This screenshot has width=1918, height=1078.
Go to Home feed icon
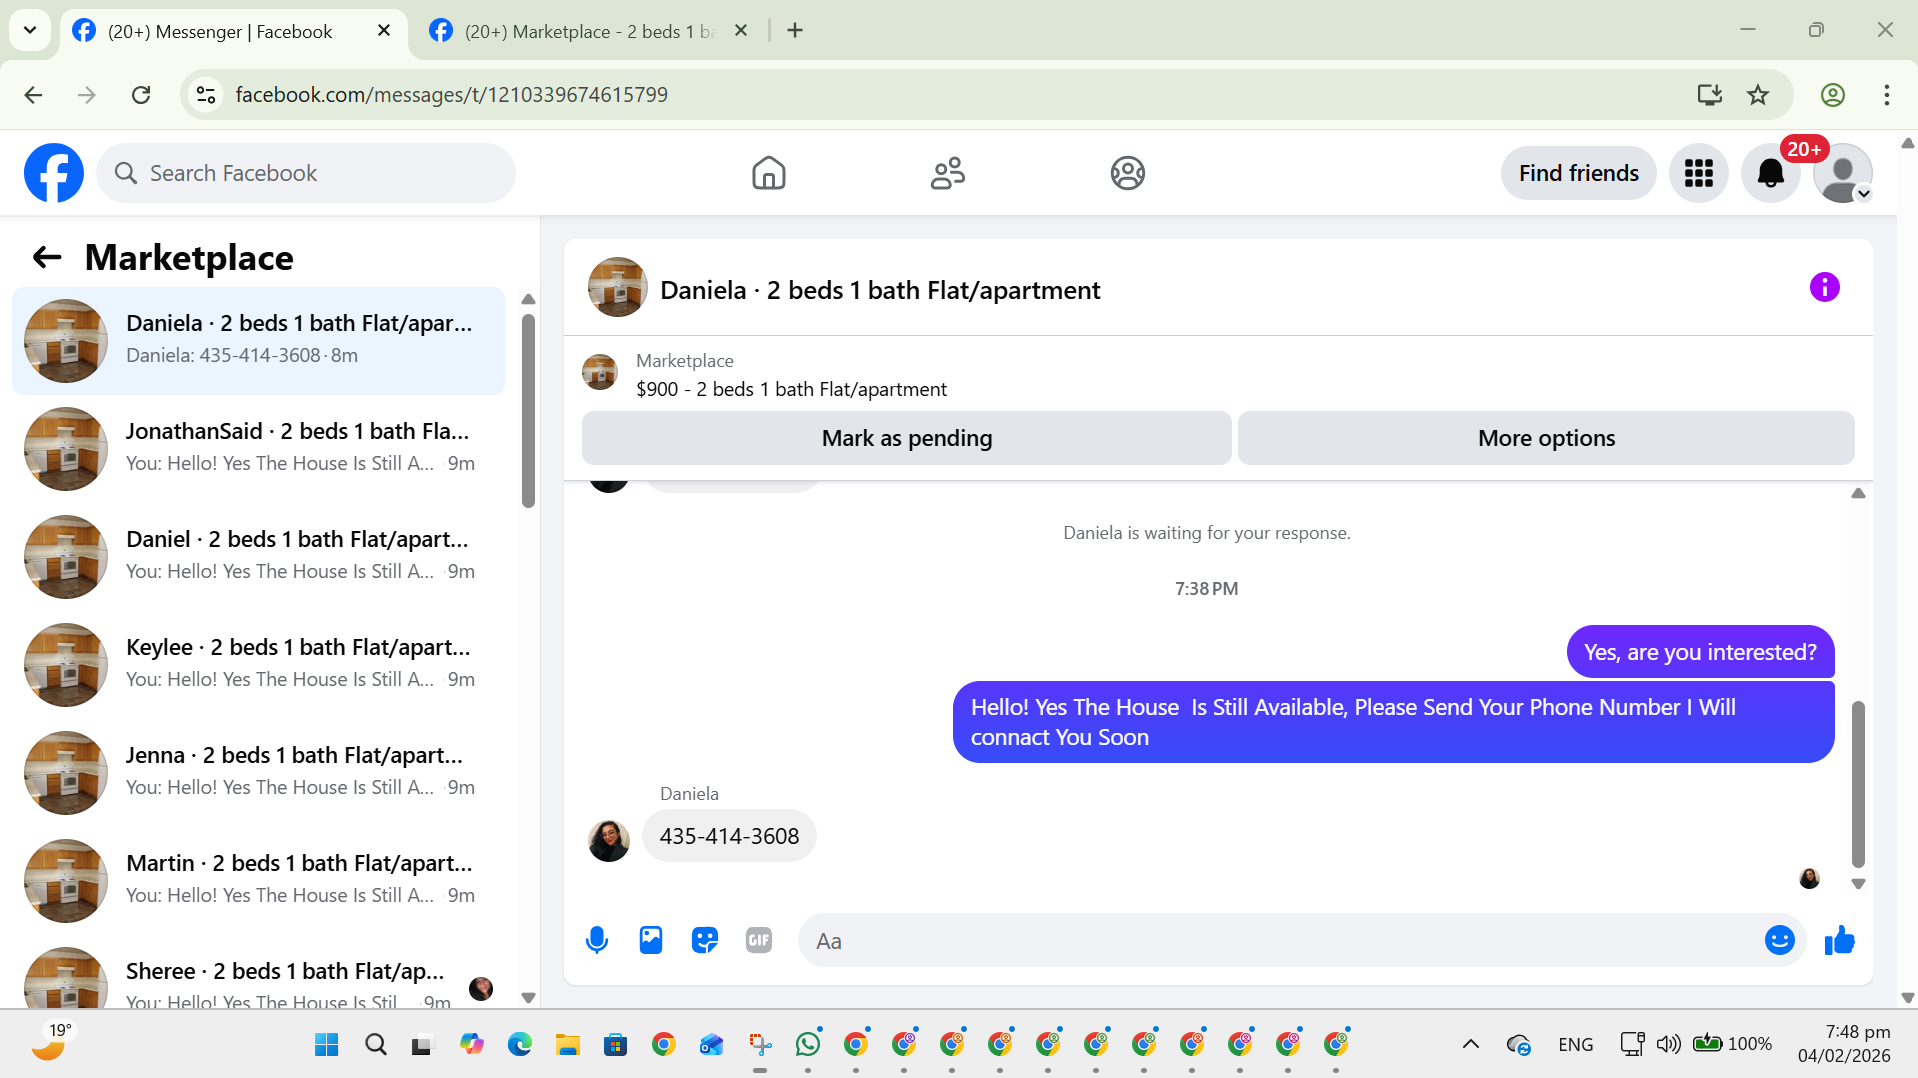coord(768,173)
